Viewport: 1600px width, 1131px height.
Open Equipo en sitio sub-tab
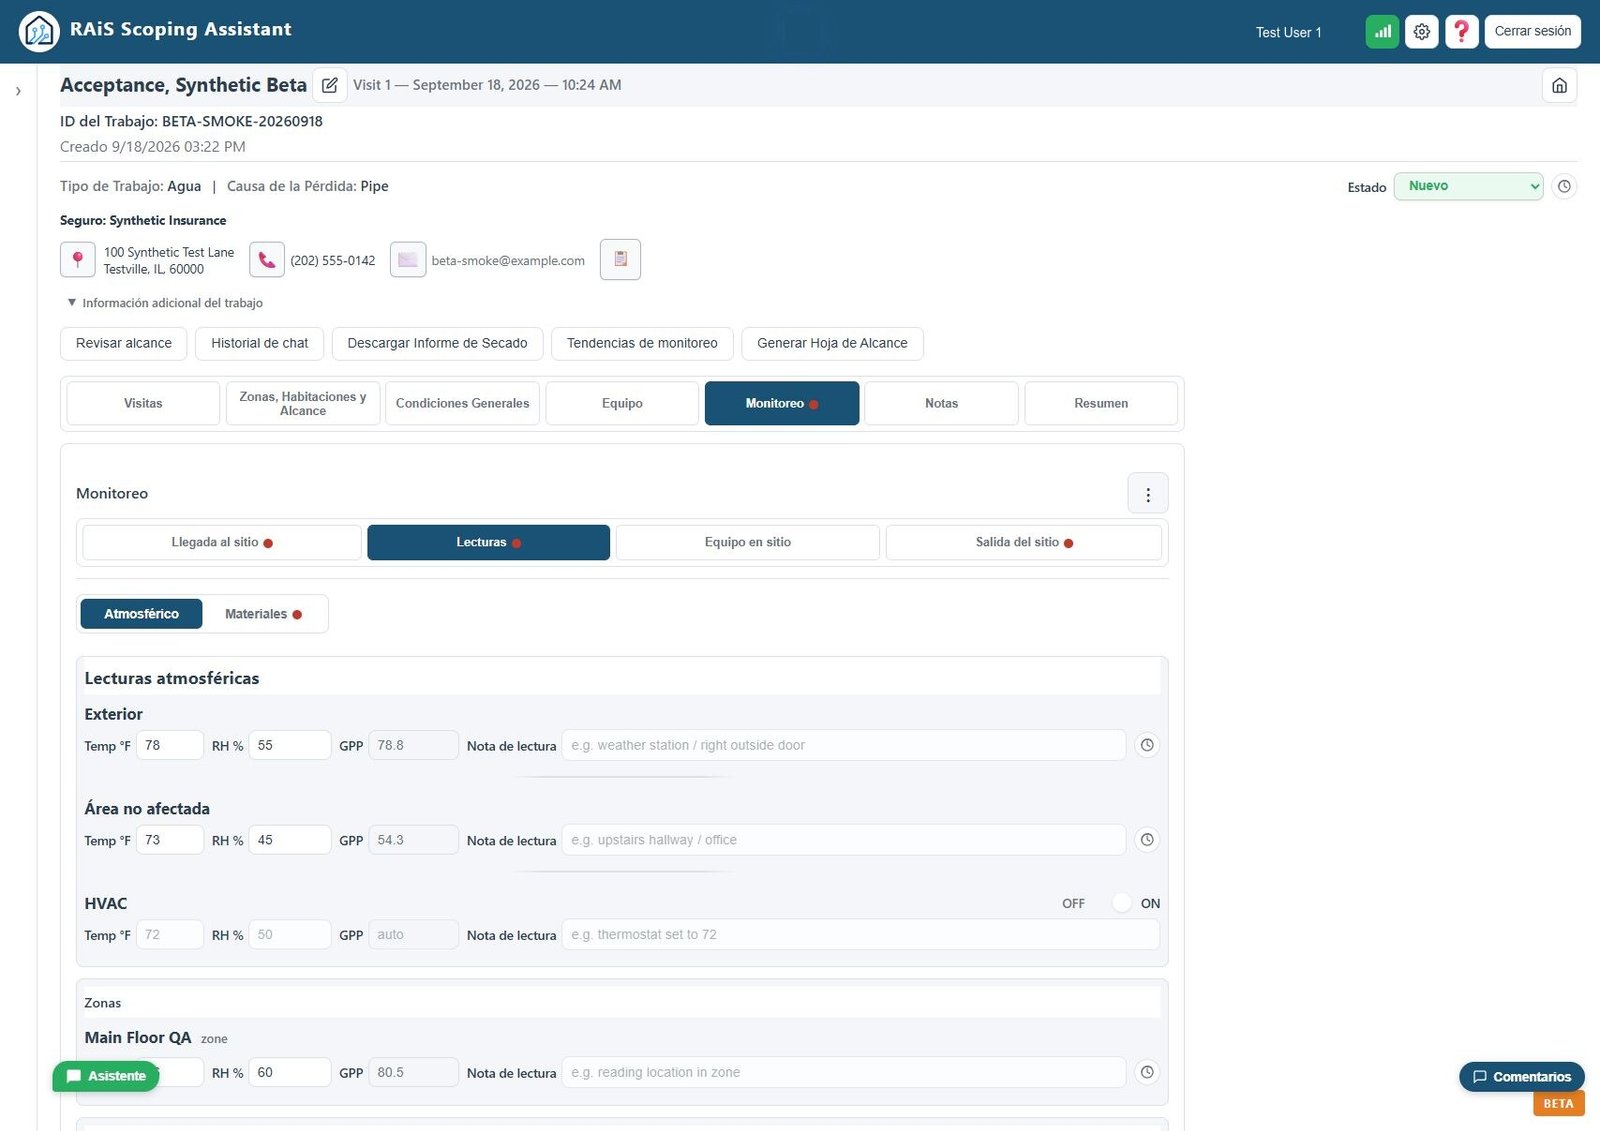748,542
